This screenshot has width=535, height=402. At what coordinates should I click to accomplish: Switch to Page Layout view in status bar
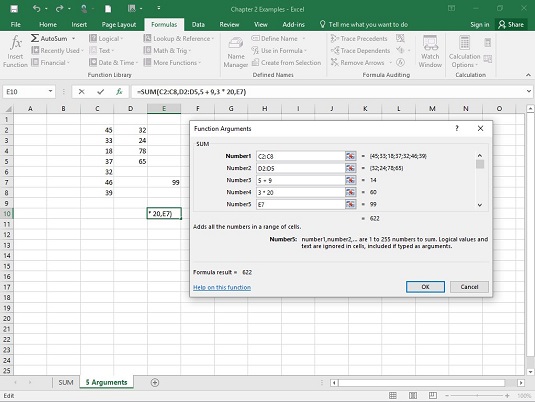[x=413, y=396]
